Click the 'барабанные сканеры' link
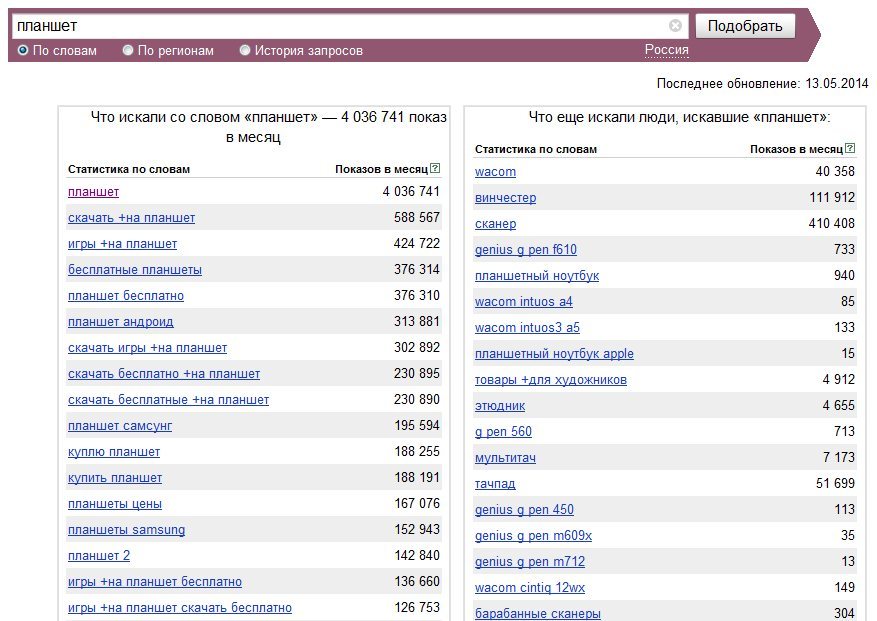This screenshot has width=877, height=621. click(537, 614)
